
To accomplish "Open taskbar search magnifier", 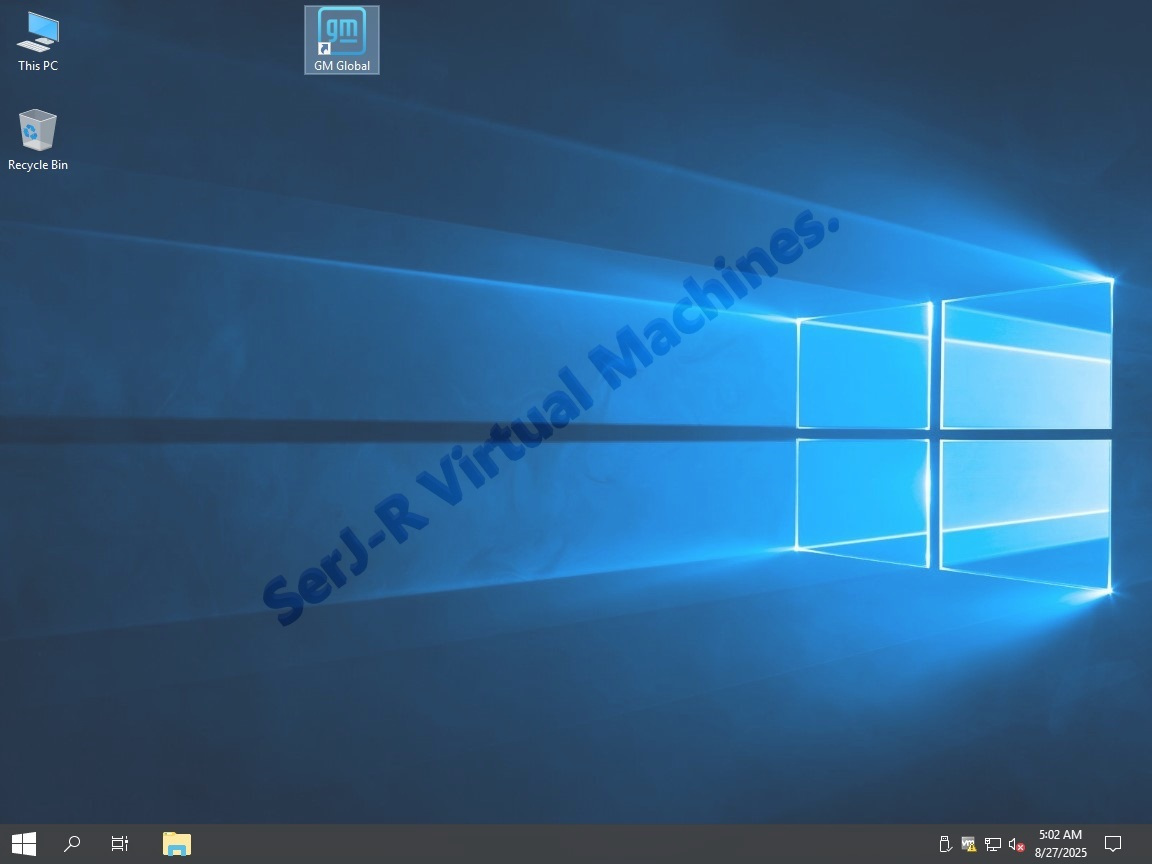I will click(x=72, y=844).
